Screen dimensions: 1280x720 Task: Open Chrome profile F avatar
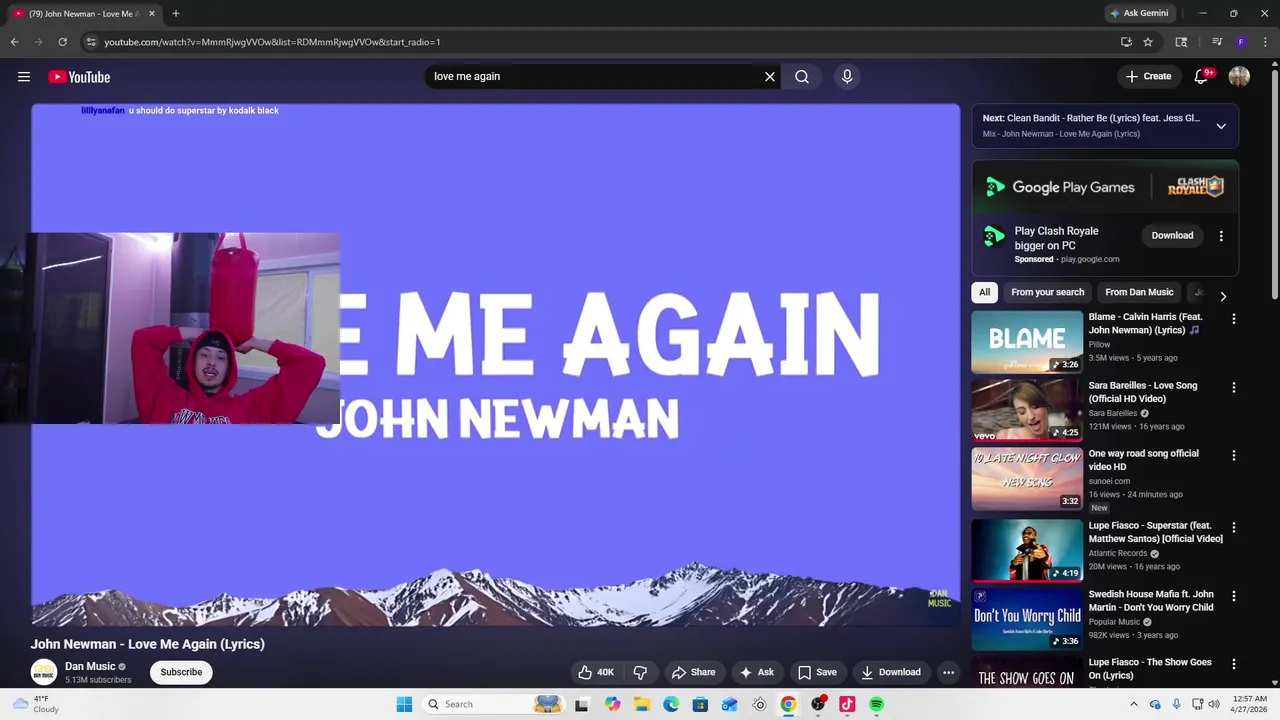point(1241,42)
